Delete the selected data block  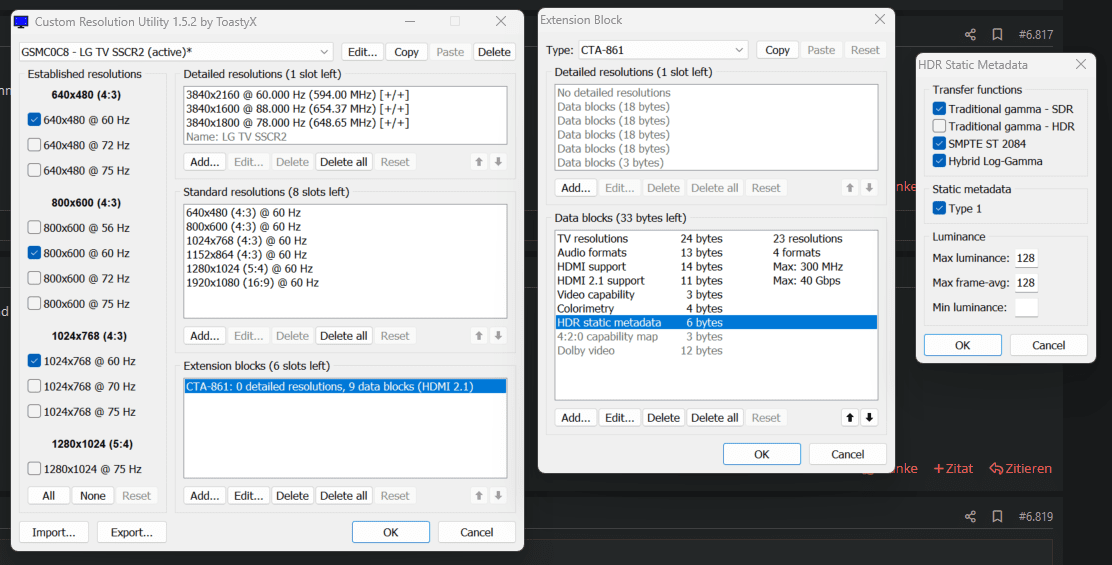pos(663,418)
